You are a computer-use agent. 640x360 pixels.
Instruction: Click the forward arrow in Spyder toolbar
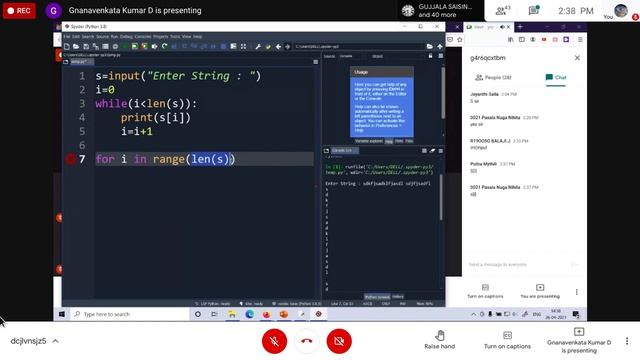[287, 47]
